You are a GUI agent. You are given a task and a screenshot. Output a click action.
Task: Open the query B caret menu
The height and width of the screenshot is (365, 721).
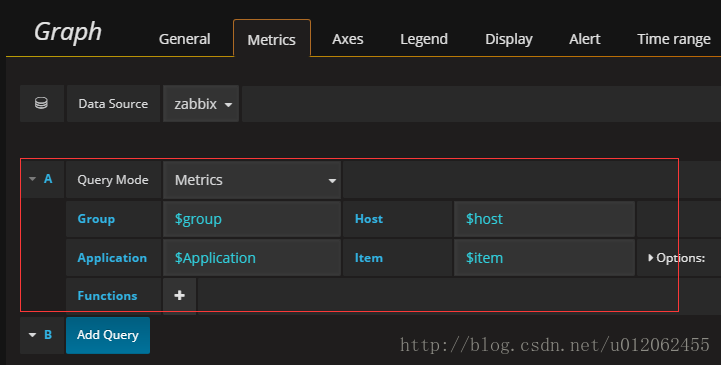click(x=32, y=335)
